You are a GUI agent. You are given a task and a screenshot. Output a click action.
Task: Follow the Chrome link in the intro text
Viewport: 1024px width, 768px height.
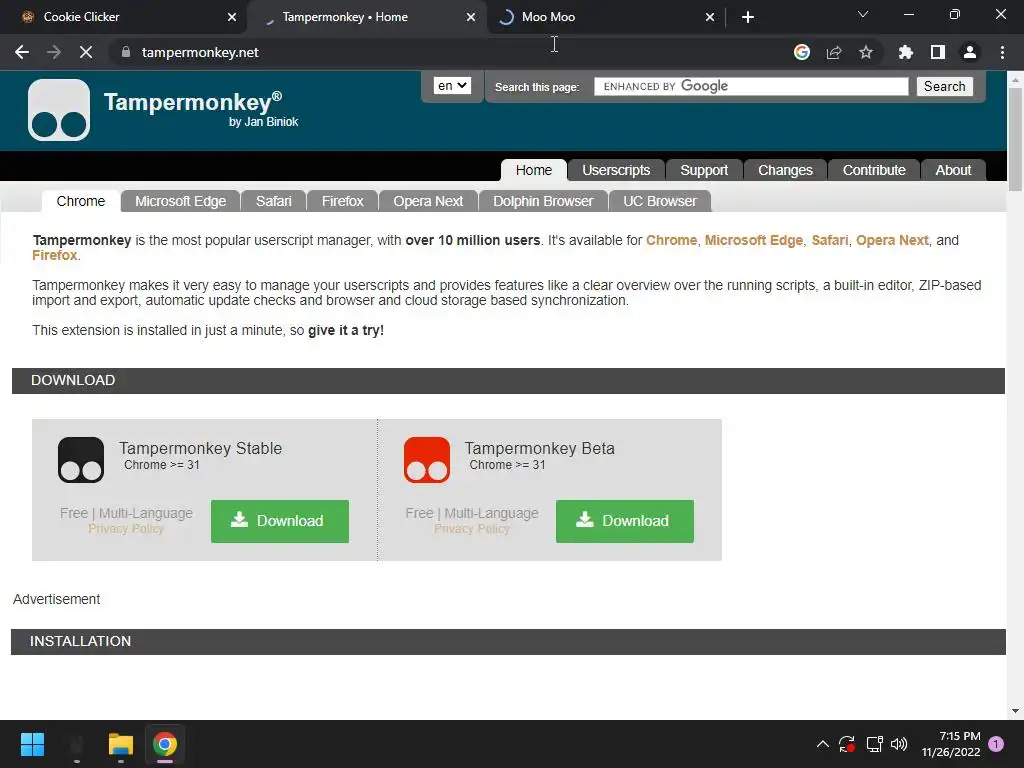point(671,240)
